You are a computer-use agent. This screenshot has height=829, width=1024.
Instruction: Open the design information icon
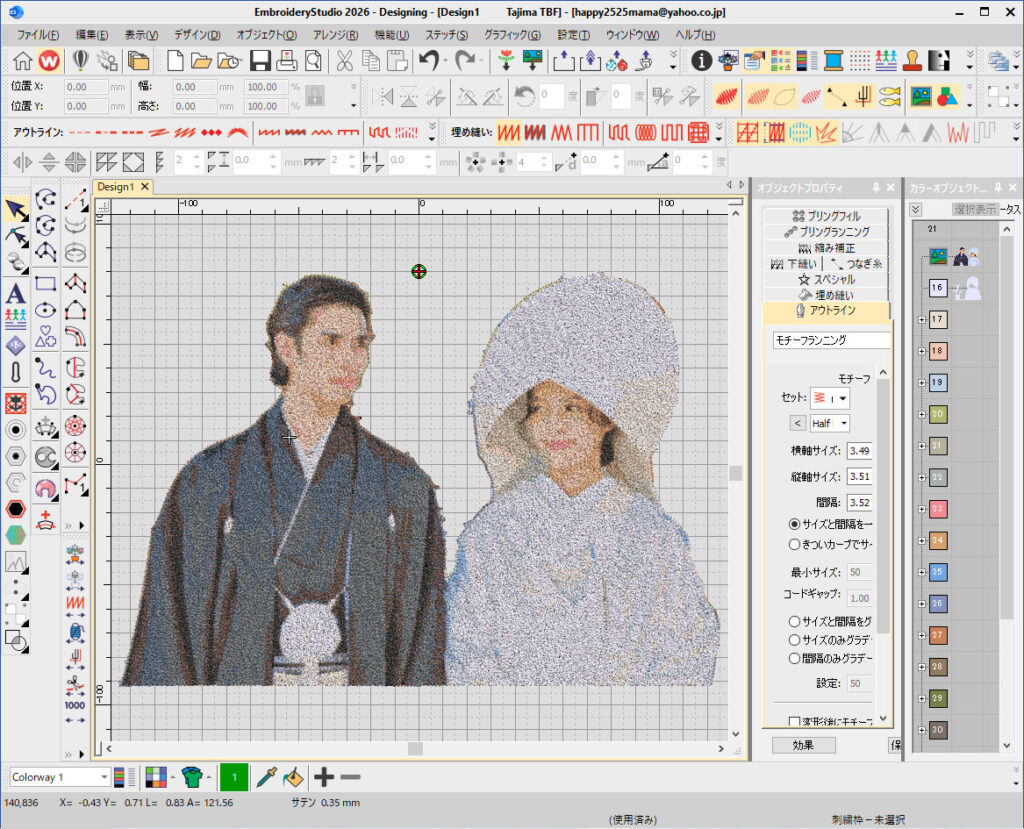coord(701,61)
